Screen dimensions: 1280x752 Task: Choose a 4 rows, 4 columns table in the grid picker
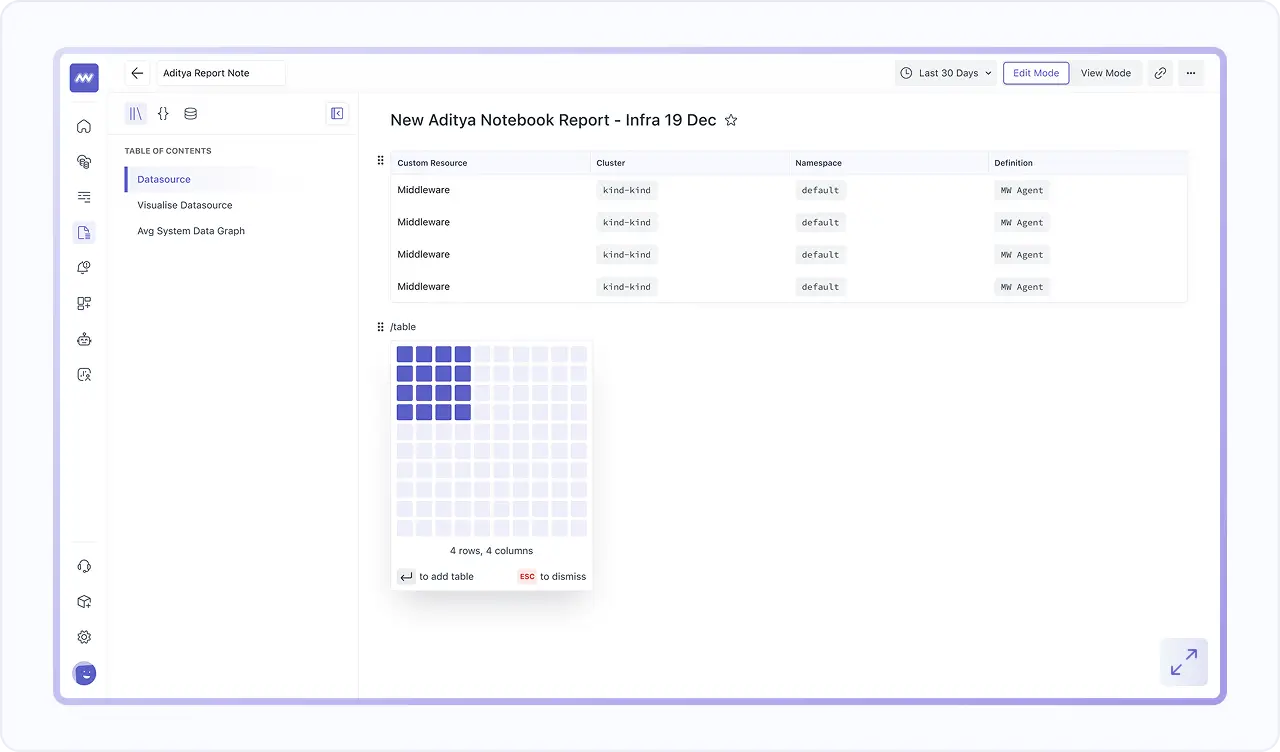[x=462, y=411]
